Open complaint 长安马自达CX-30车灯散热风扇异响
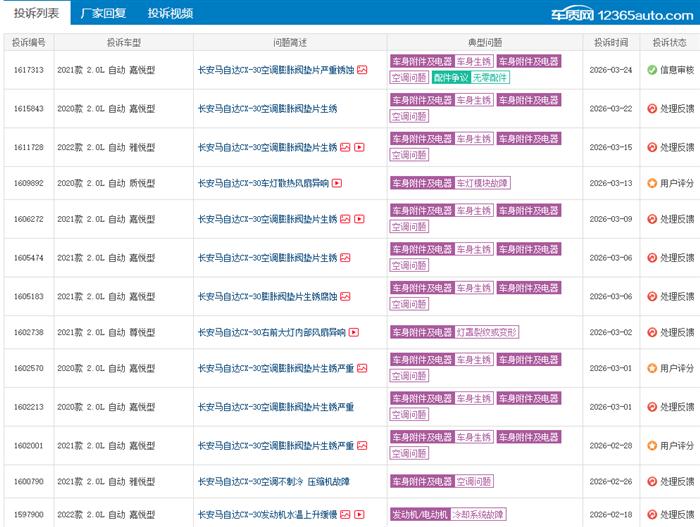 [262, 184]
